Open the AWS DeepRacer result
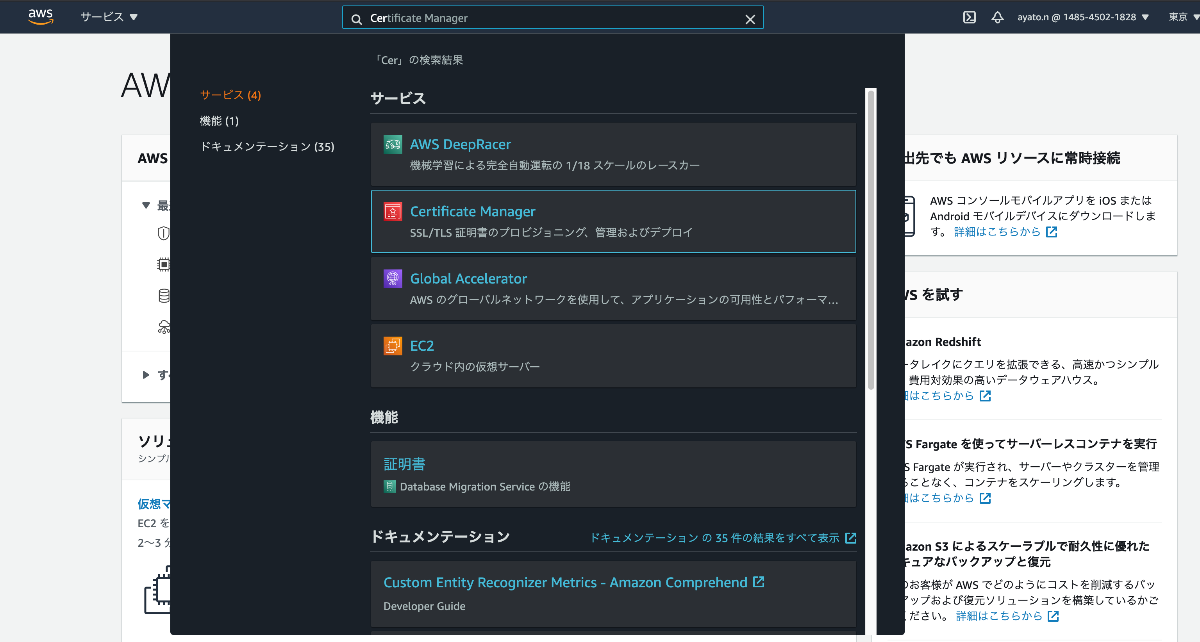This screenshot has width=1200, height=642. (613, 154)
